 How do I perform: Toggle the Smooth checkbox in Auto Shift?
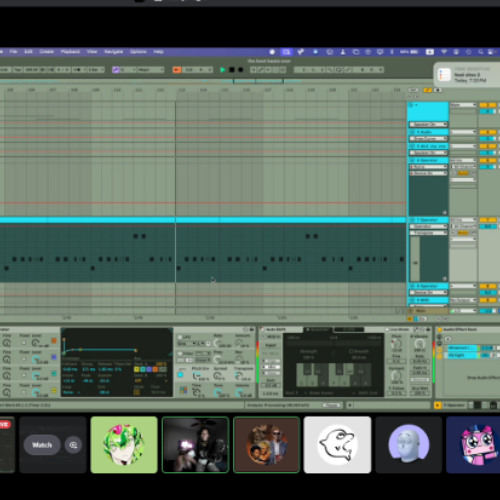(351, 351)
